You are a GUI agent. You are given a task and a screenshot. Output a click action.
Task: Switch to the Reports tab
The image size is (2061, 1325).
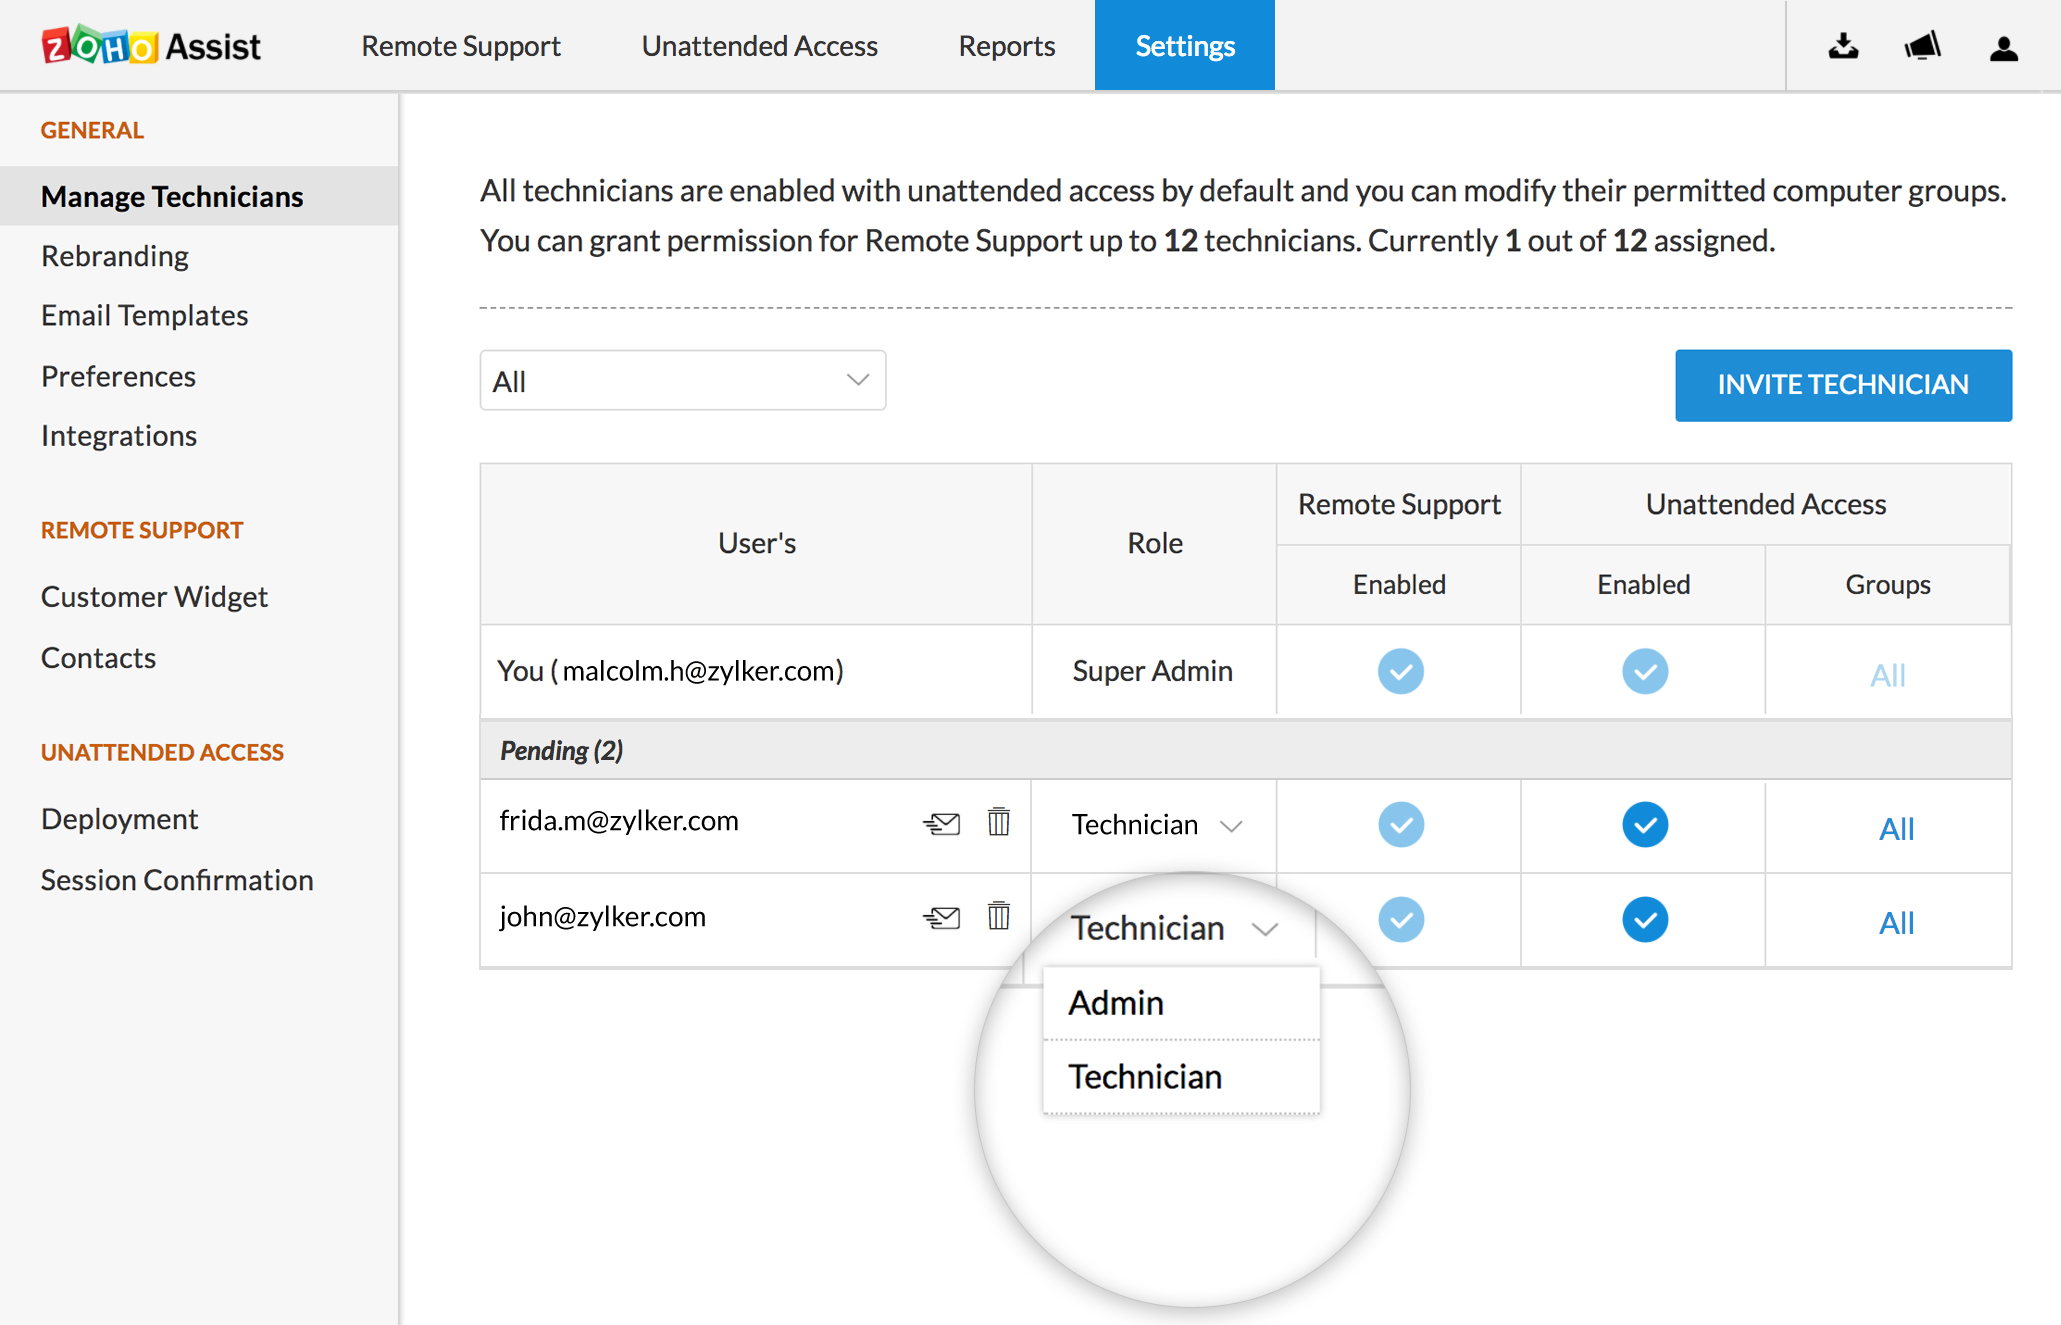pos(1006,46)
